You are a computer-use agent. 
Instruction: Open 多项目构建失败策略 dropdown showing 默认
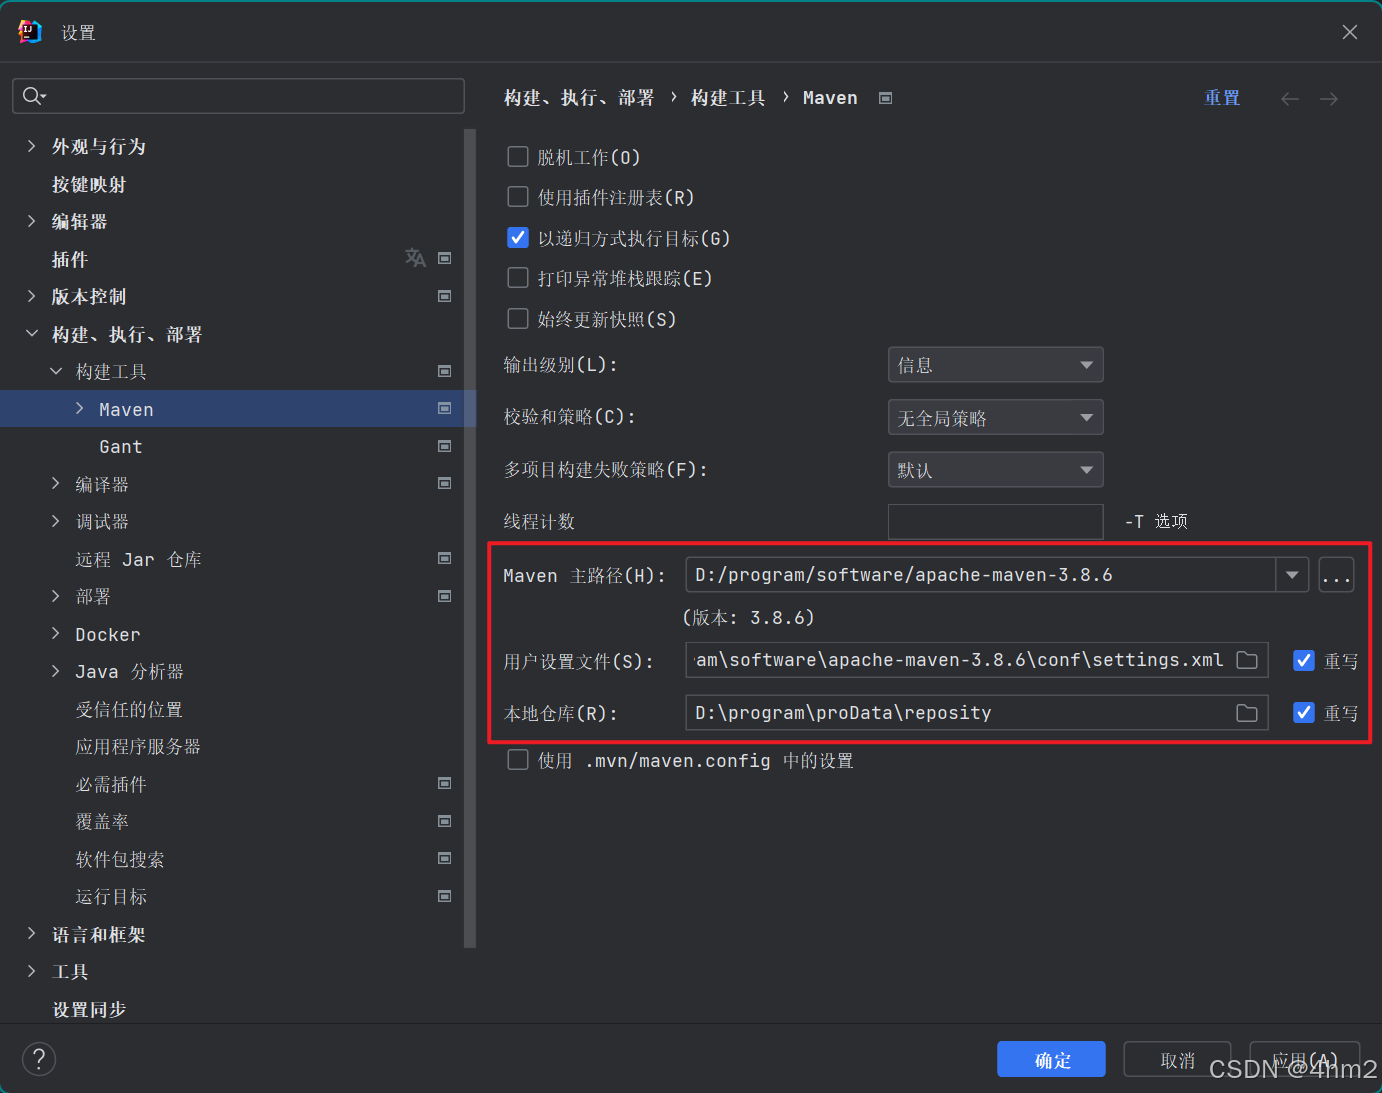tap(996, 470)
